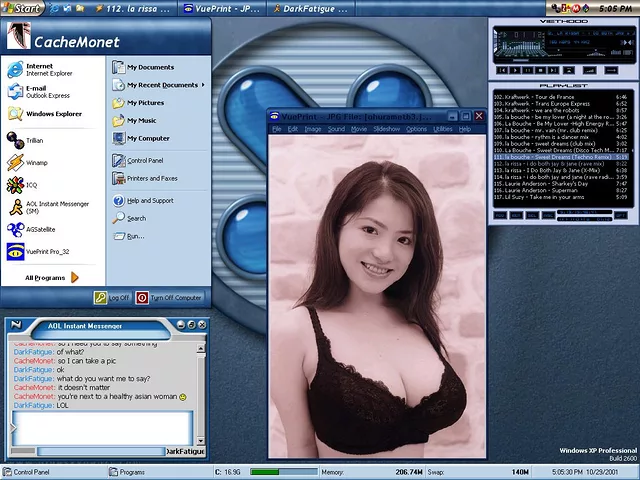Open the My Computer shortcut
The width and height of the screenshot is (640, 480).
[147, 138]
